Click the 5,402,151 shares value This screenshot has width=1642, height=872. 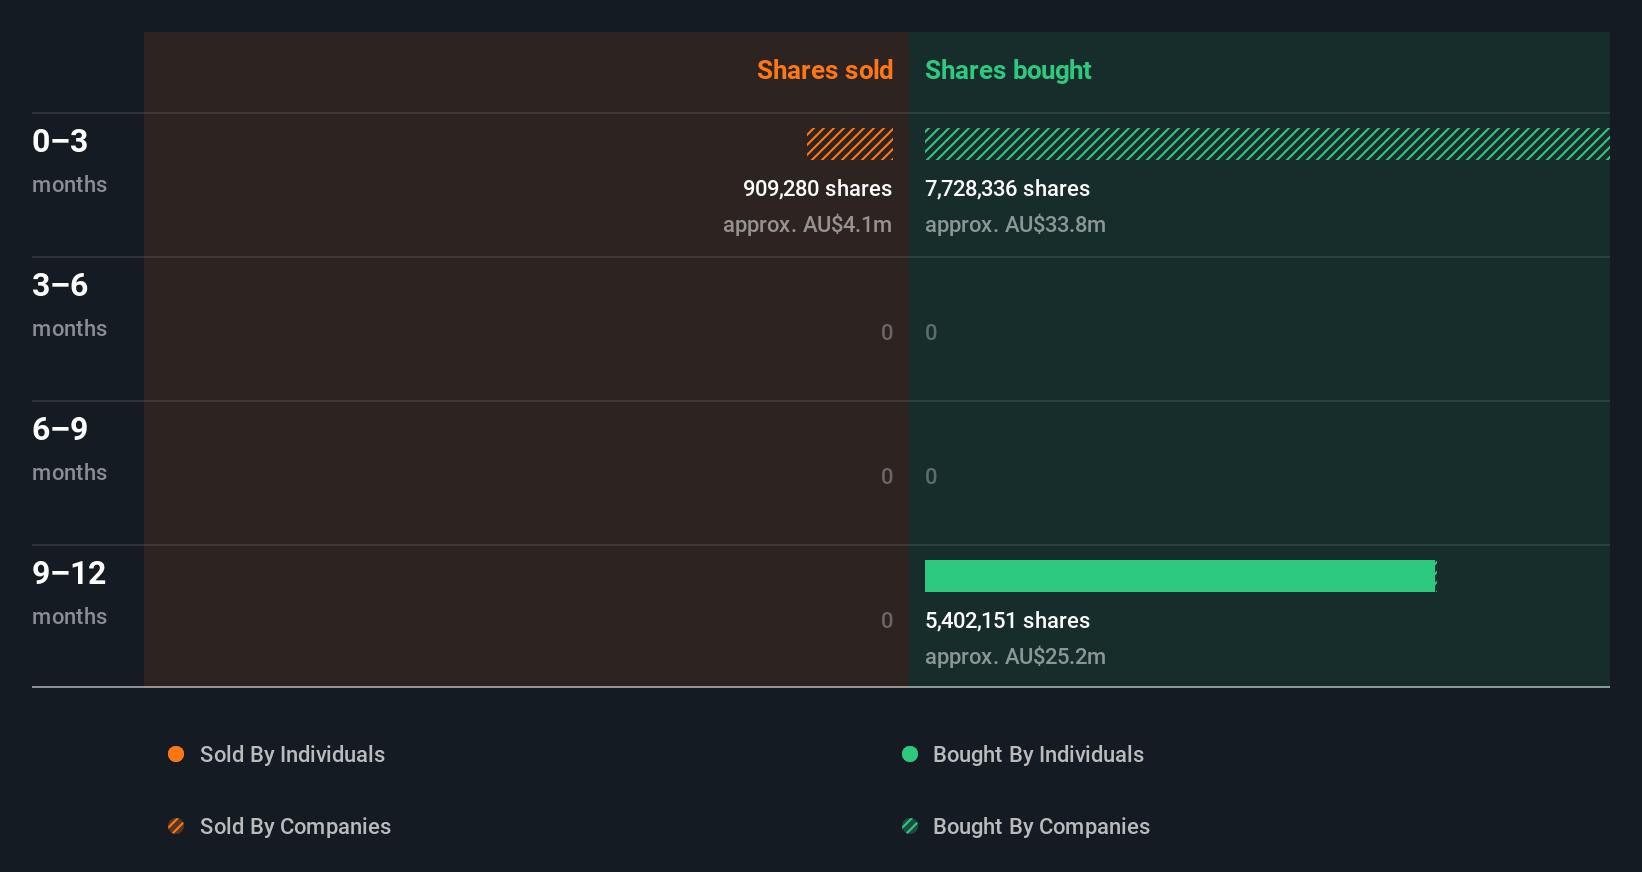1007,620
